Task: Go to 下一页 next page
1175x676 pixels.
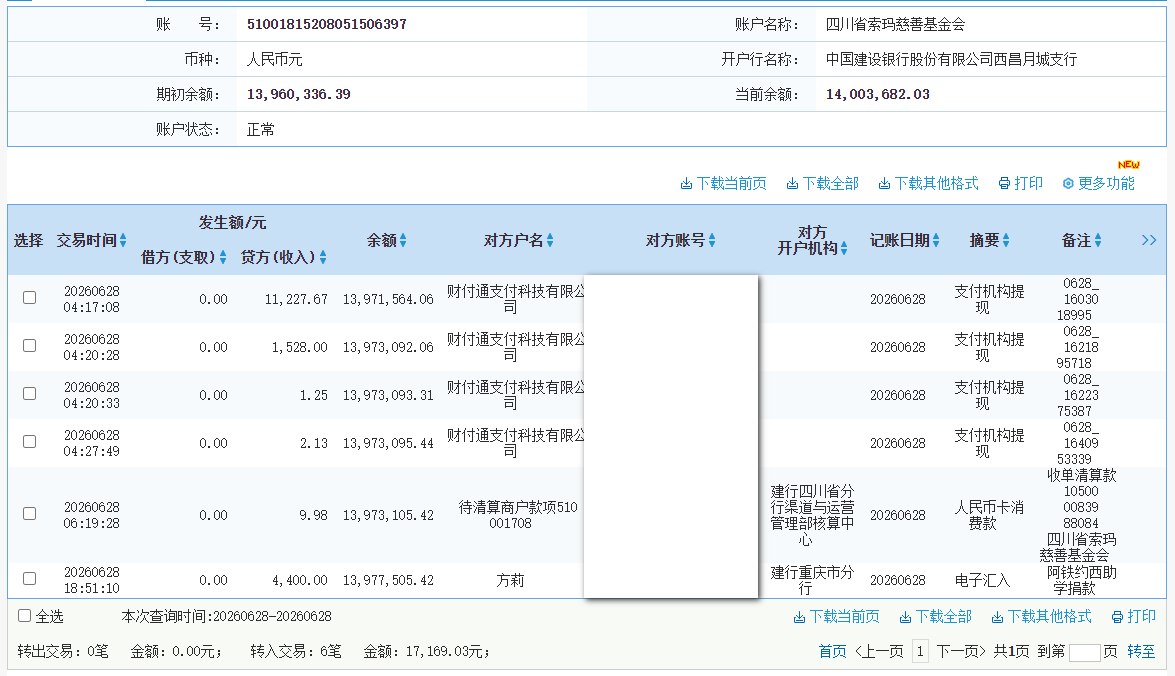Action: (x=961, y=651)
